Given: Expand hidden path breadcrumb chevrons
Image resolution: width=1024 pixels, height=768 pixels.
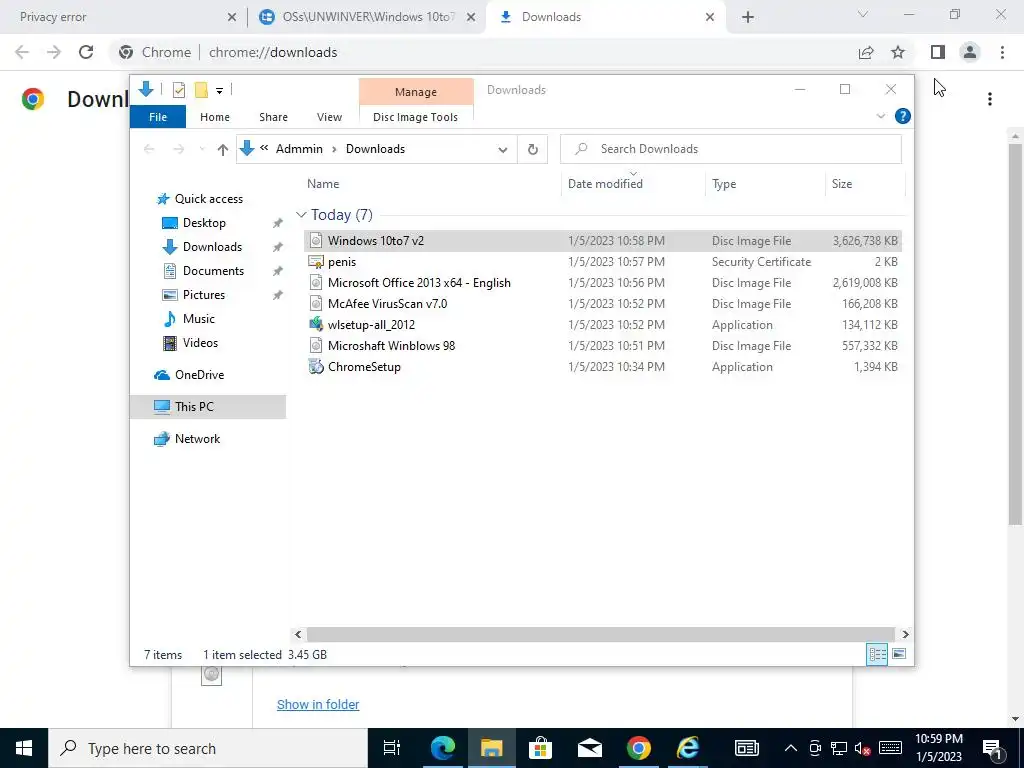Looking at the screenshot, I should click(x=264, y=148).
